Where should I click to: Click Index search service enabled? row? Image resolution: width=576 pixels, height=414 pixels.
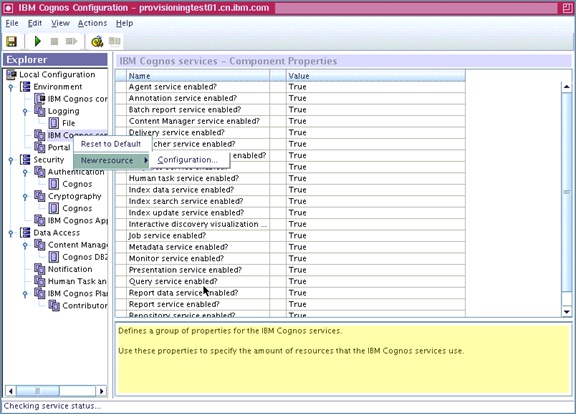coord(290,201)
